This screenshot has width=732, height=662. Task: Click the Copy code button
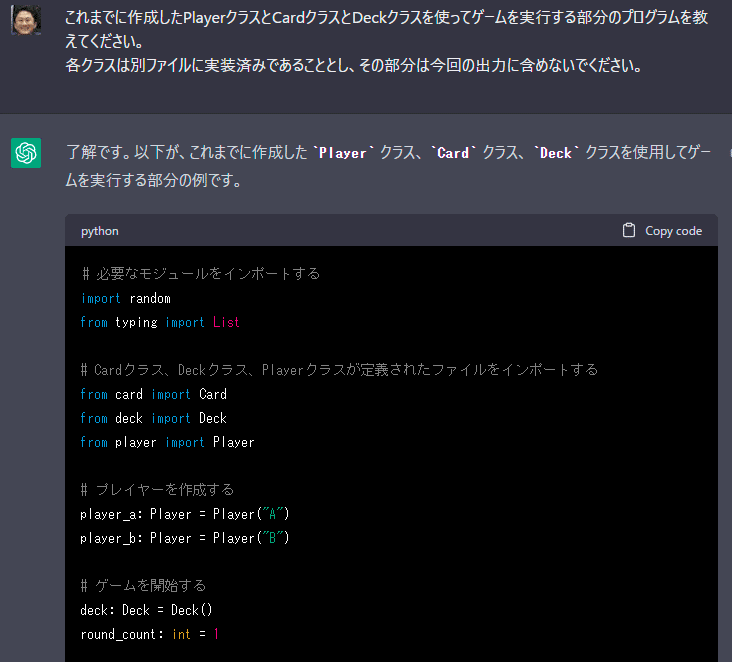662,231
